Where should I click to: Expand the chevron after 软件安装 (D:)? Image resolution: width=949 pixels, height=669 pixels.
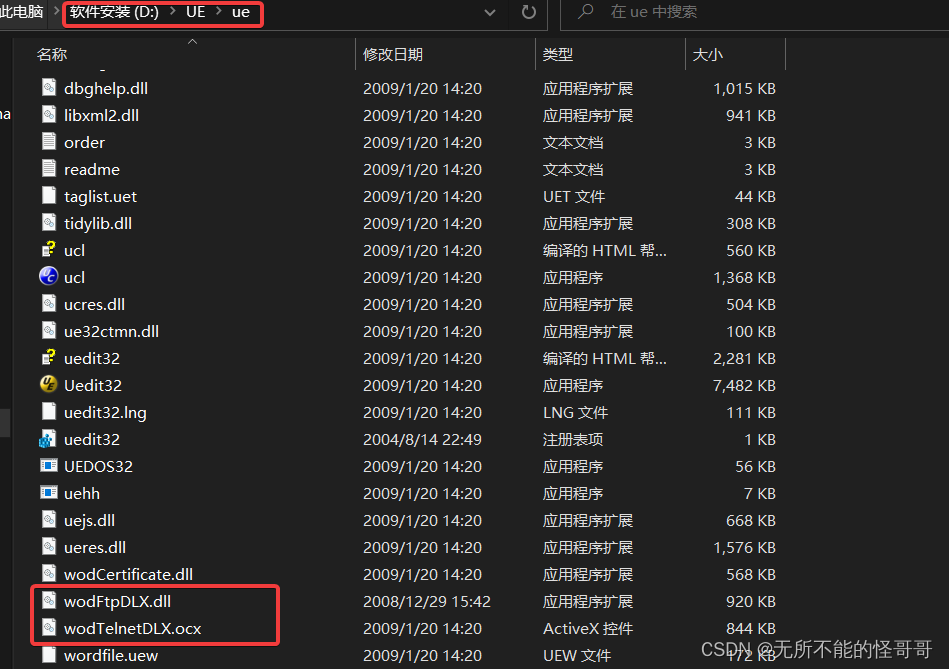pyautogui.click(x=172, y=11)
